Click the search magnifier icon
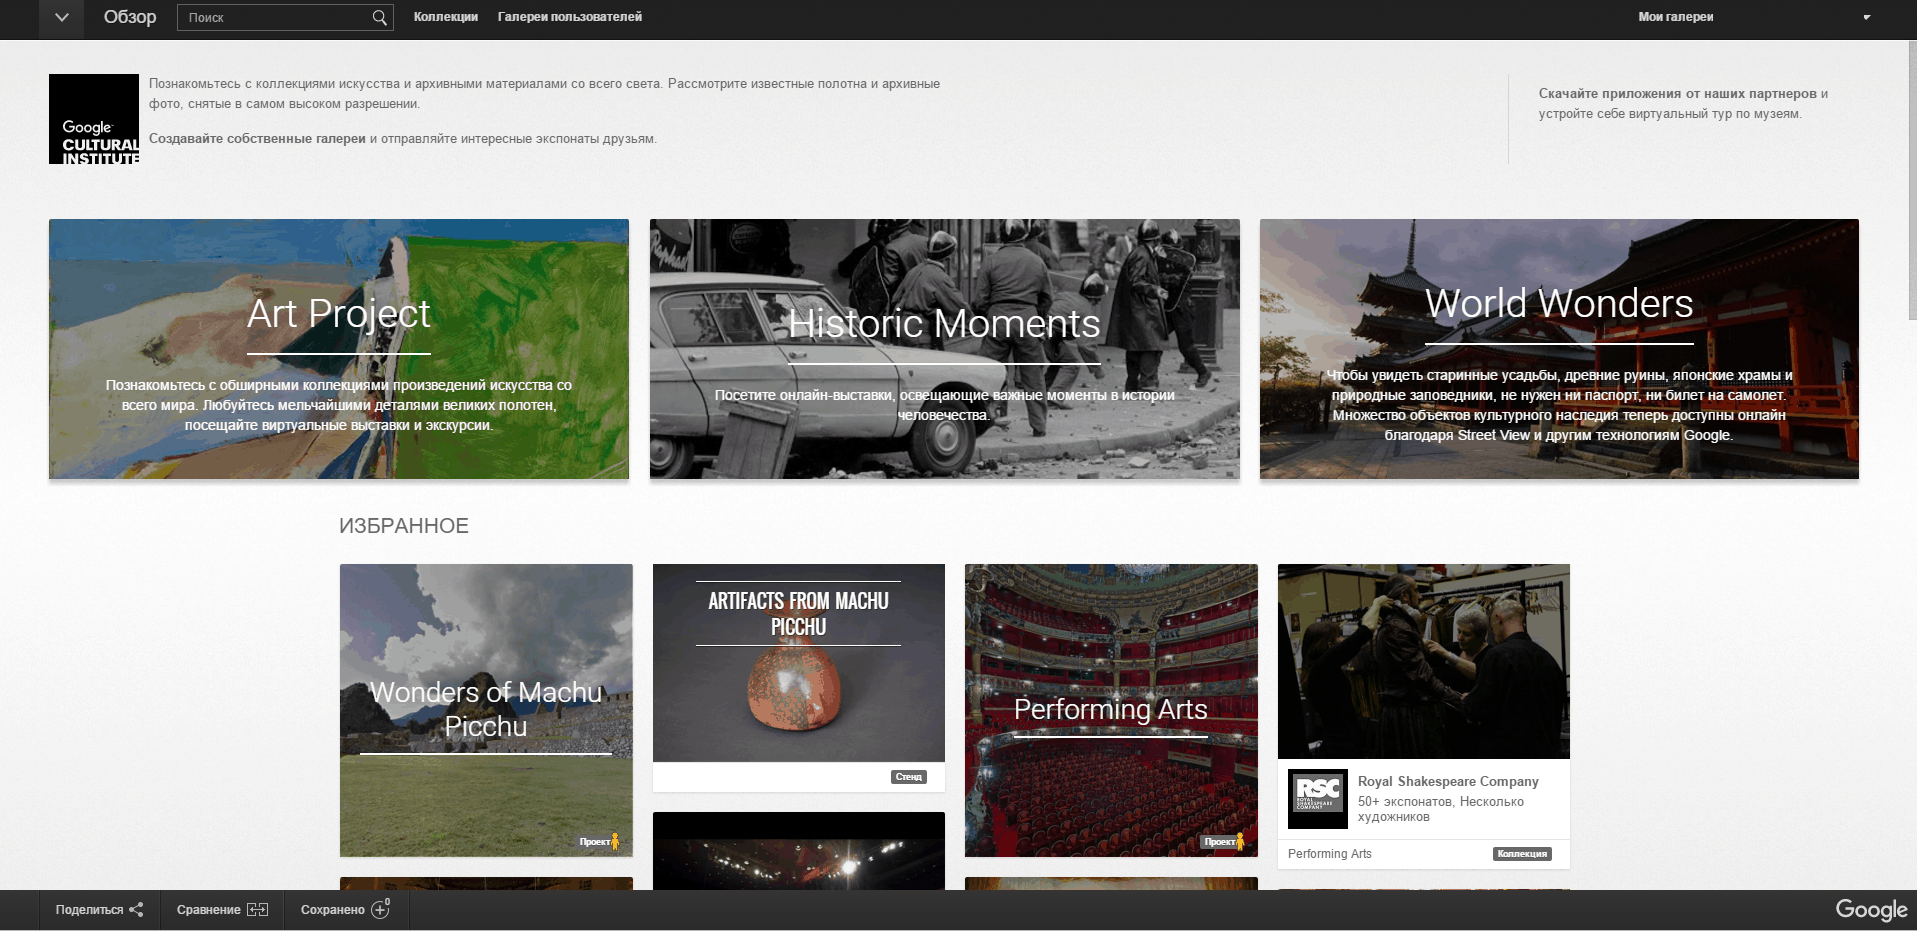Image resolution: width=1917 pixels, height=931 pixels. 379,17
